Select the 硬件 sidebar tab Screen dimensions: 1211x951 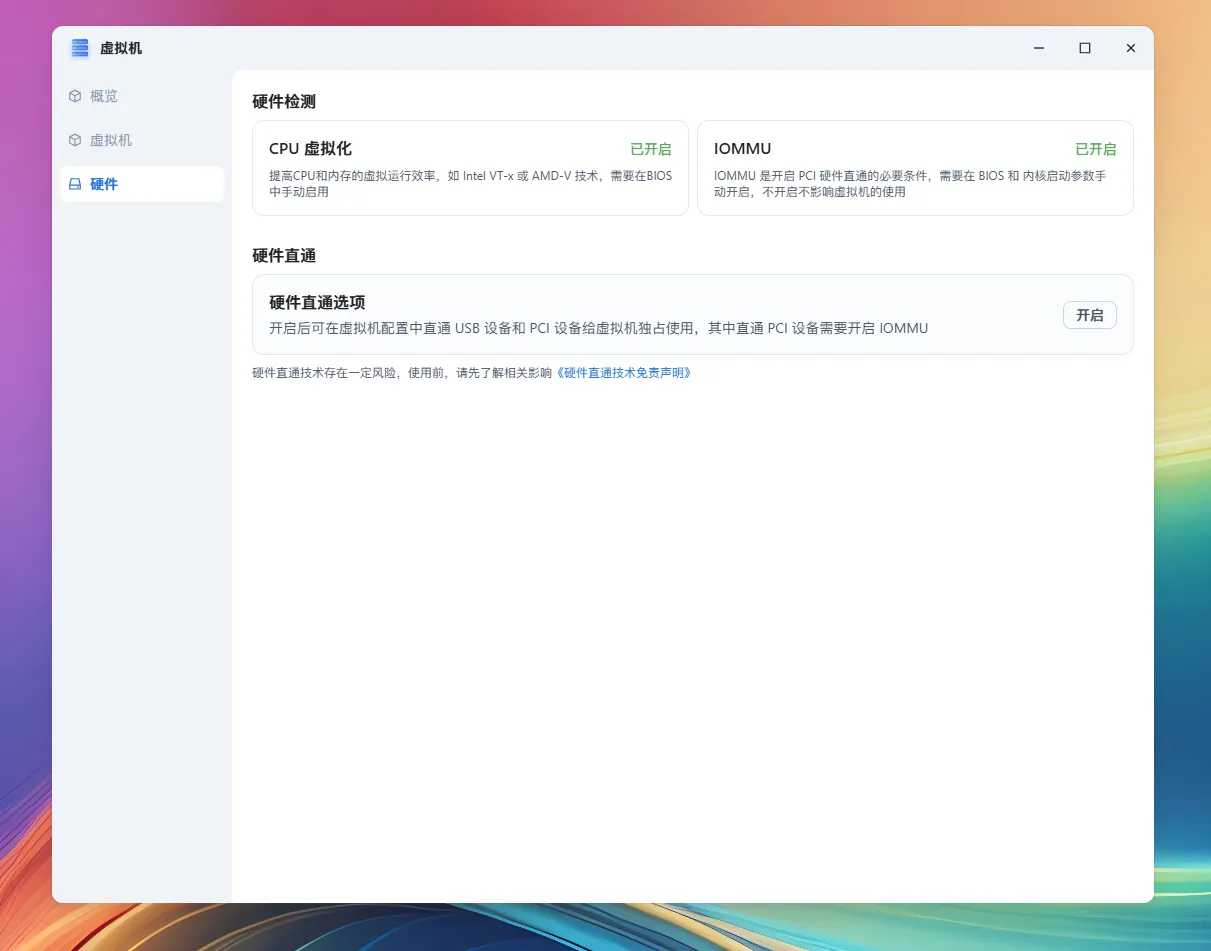tap(104, 184)
